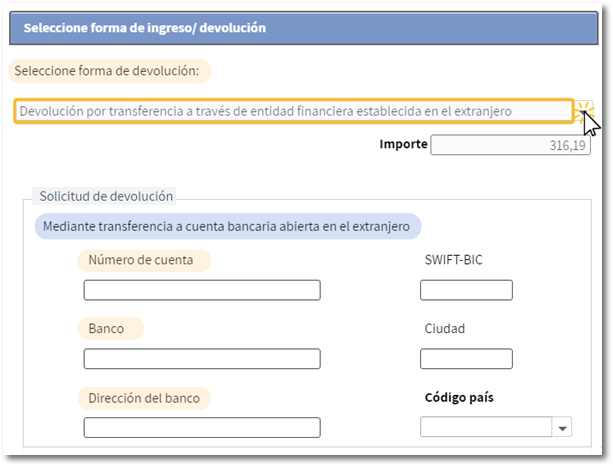Viewport: 613px width, 466px height.
Task: Click the 'Seleccione forma de devolución:' label
Action: point(111,72)
